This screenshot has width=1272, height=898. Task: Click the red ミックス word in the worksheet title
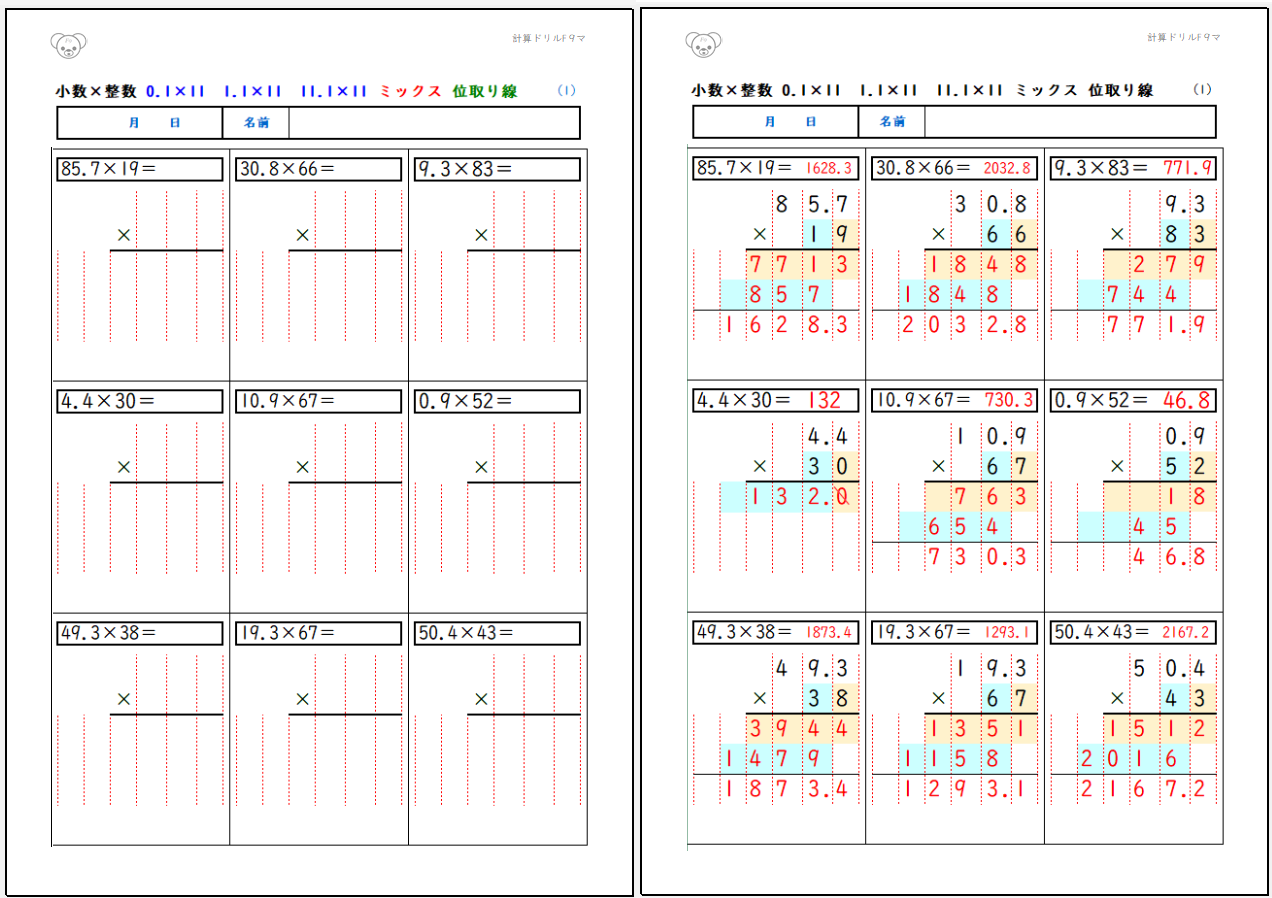click(x=410, y=91)
